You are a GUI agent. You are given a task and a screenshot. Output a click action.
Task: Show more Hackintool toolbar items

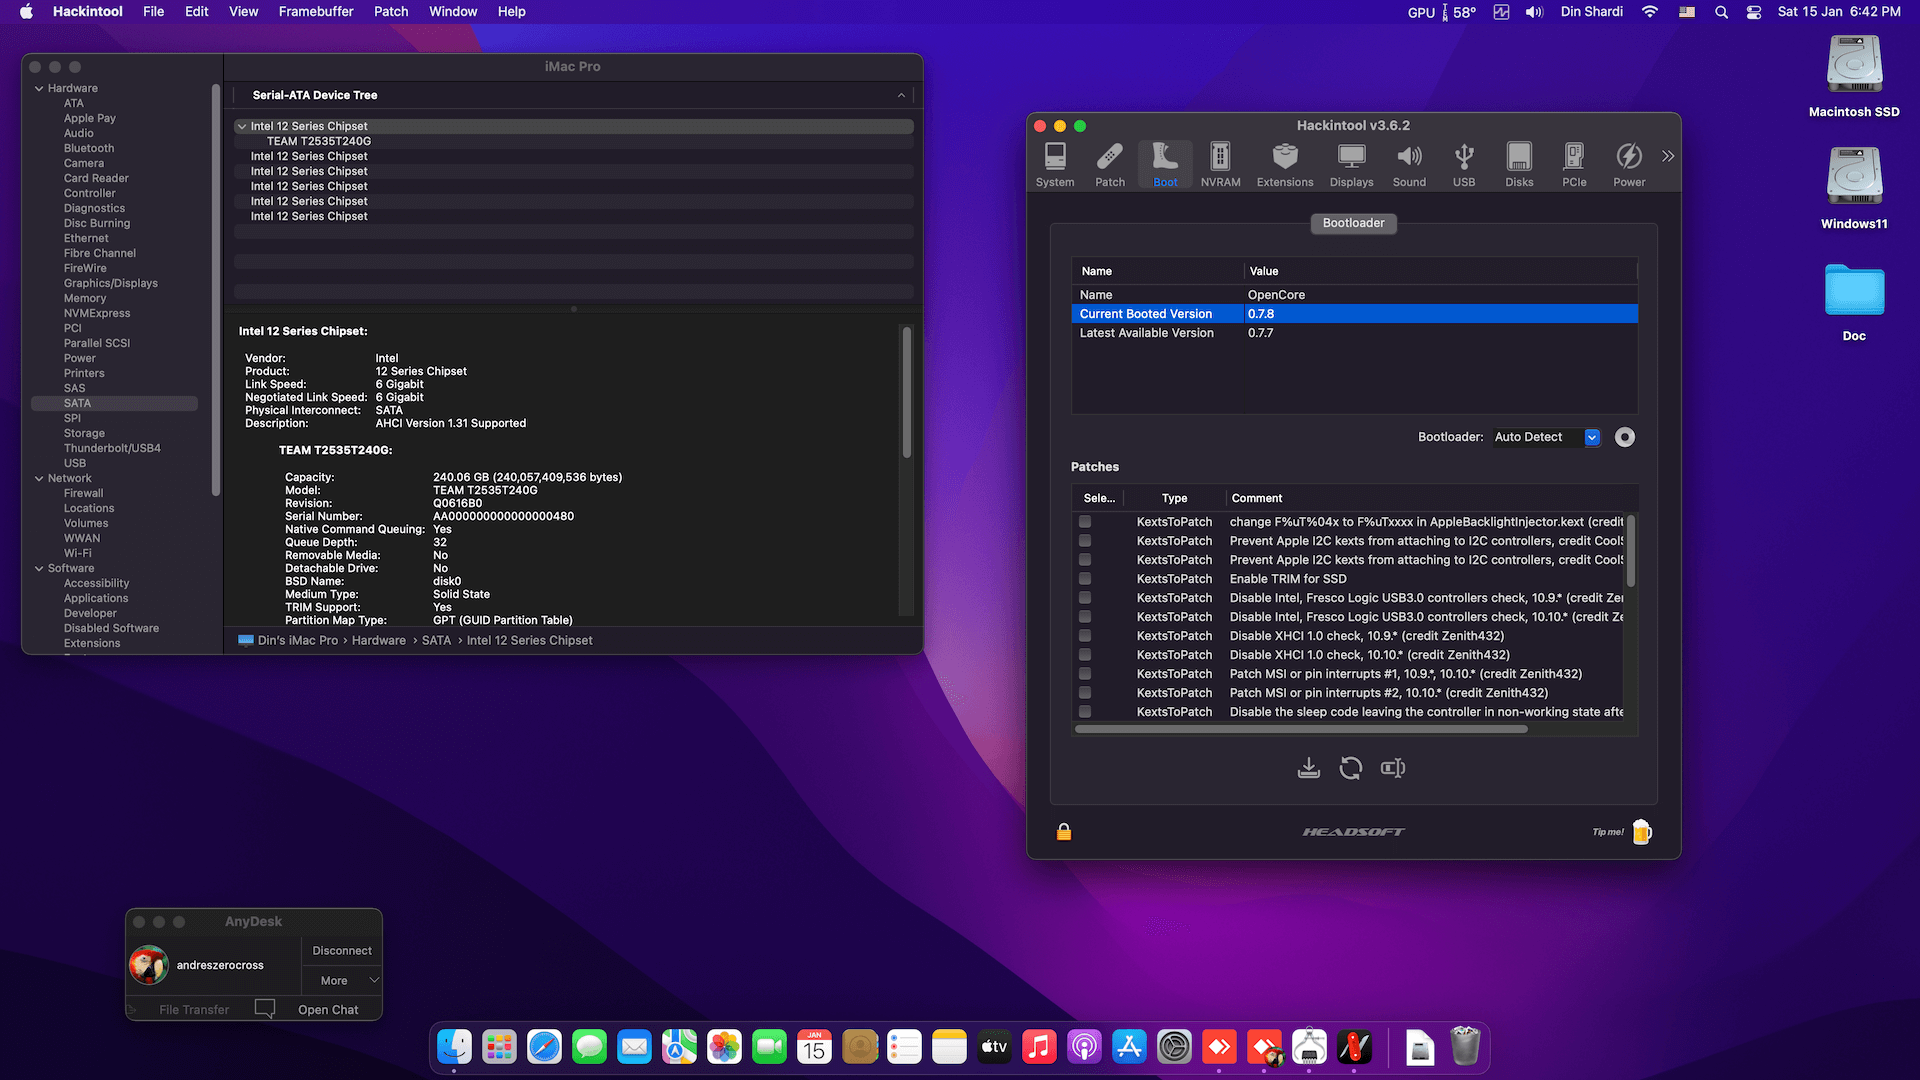1667,156
